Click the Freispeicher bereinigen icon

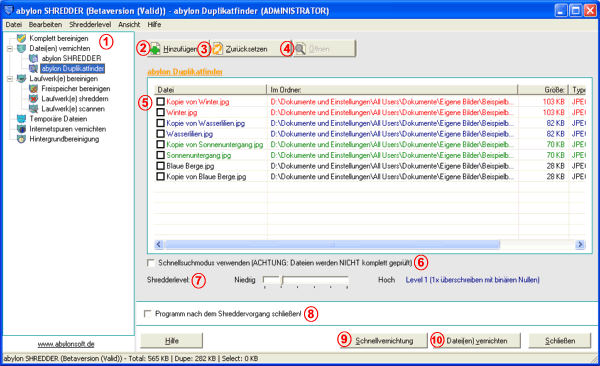[x=34, y=88]
